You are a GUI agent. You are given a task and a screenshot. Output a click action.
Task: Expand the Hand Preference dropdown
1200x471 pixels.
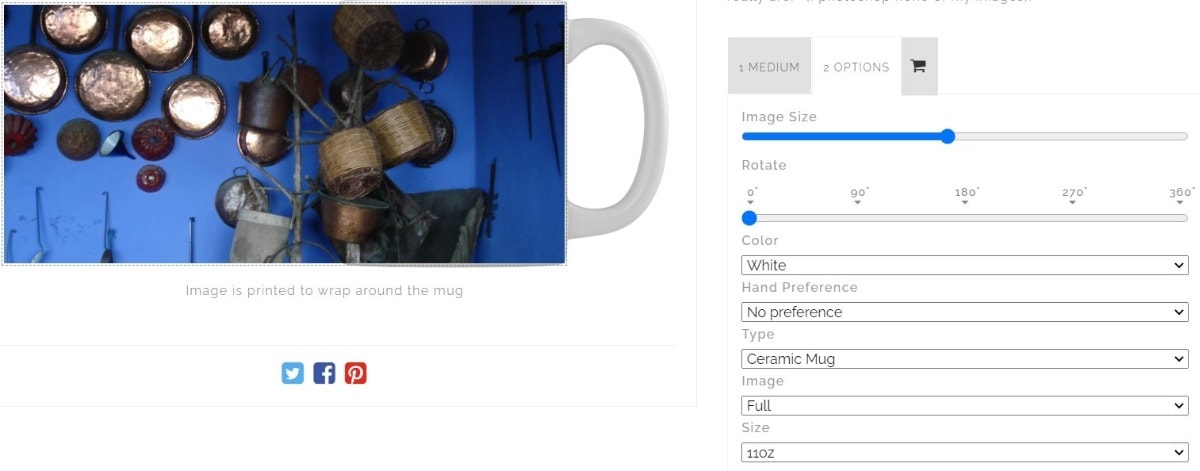pos(964,312)
